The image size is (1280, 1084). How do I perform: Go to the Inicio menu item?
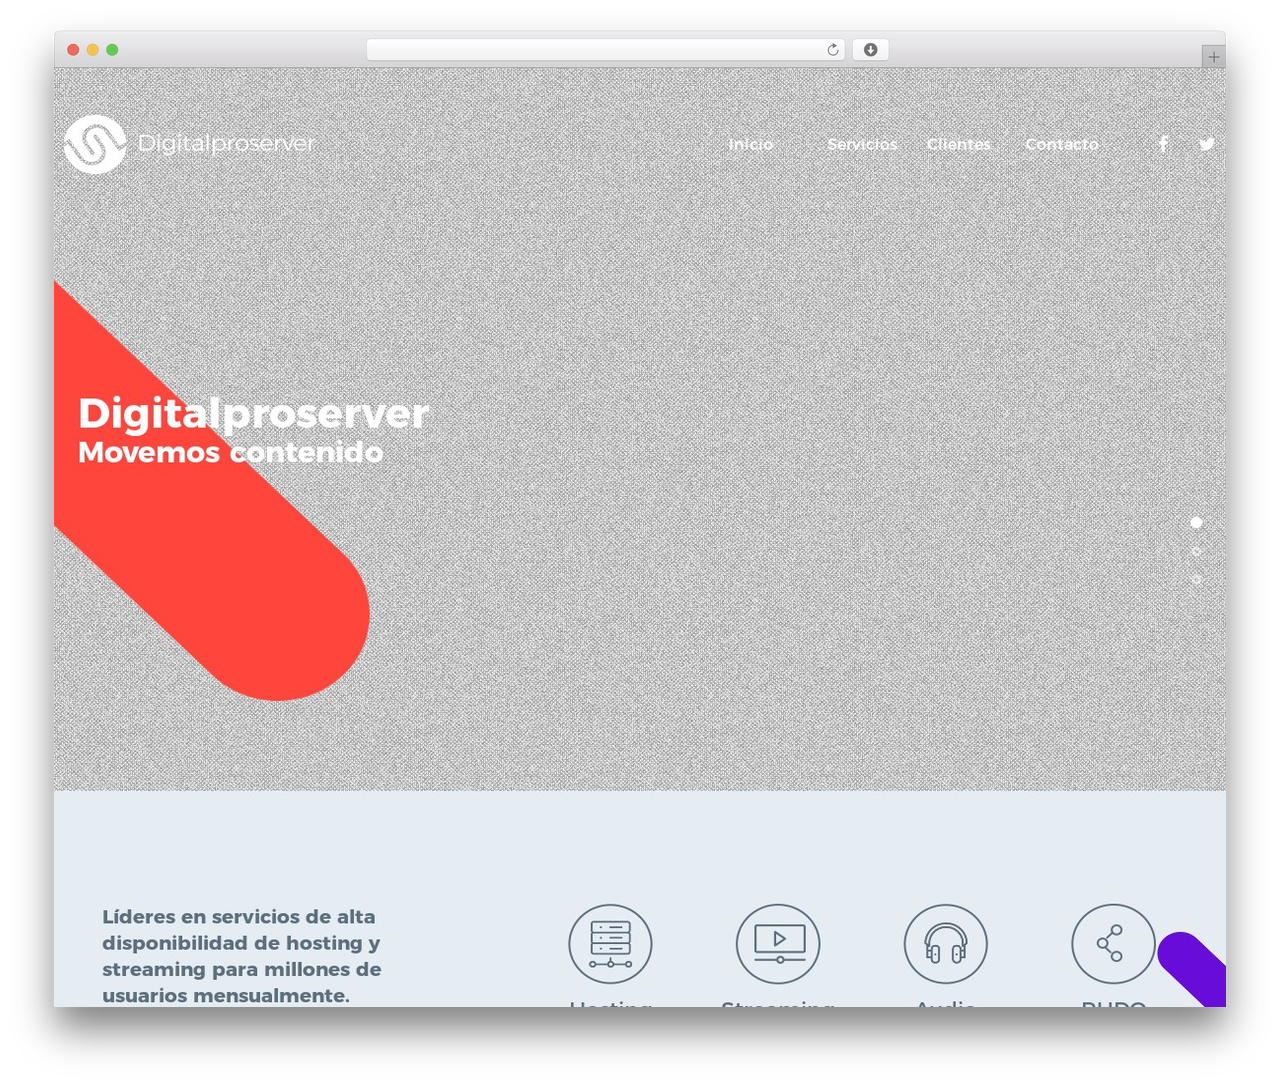pyautogui.click(x=751, y=144)
